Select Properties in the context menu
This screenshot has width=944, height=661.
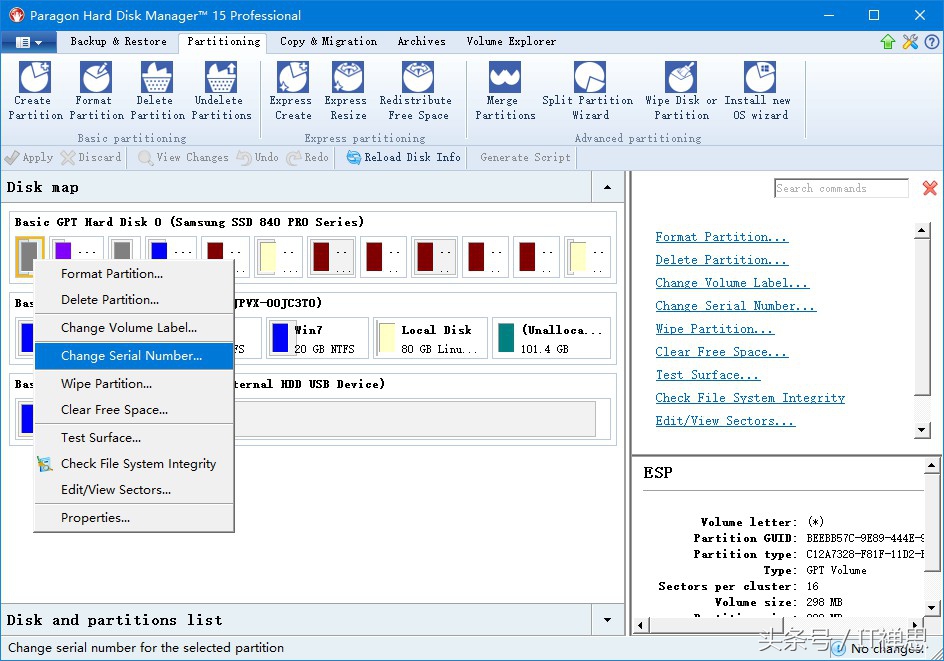point(95,518)
